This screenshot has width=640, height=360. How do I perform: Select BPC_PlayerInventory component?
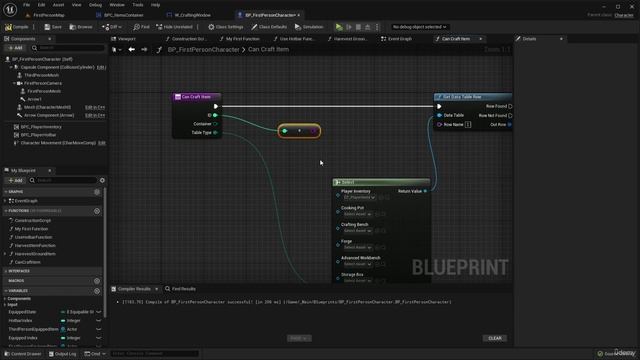click(x=41, y=127)
